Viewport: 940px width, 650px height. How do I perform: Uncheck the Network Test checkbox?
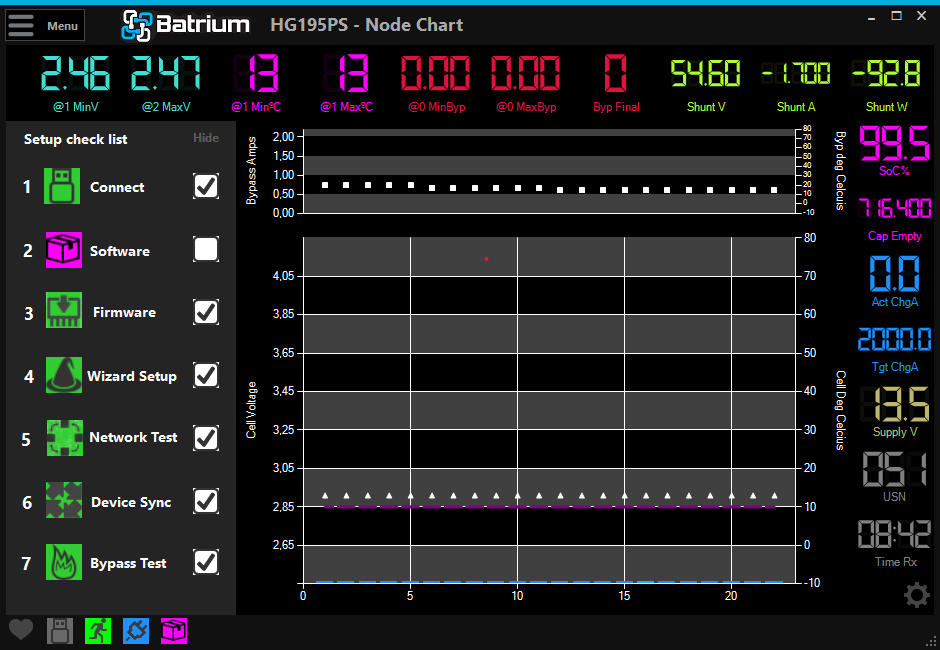click(x=205, y=437)
